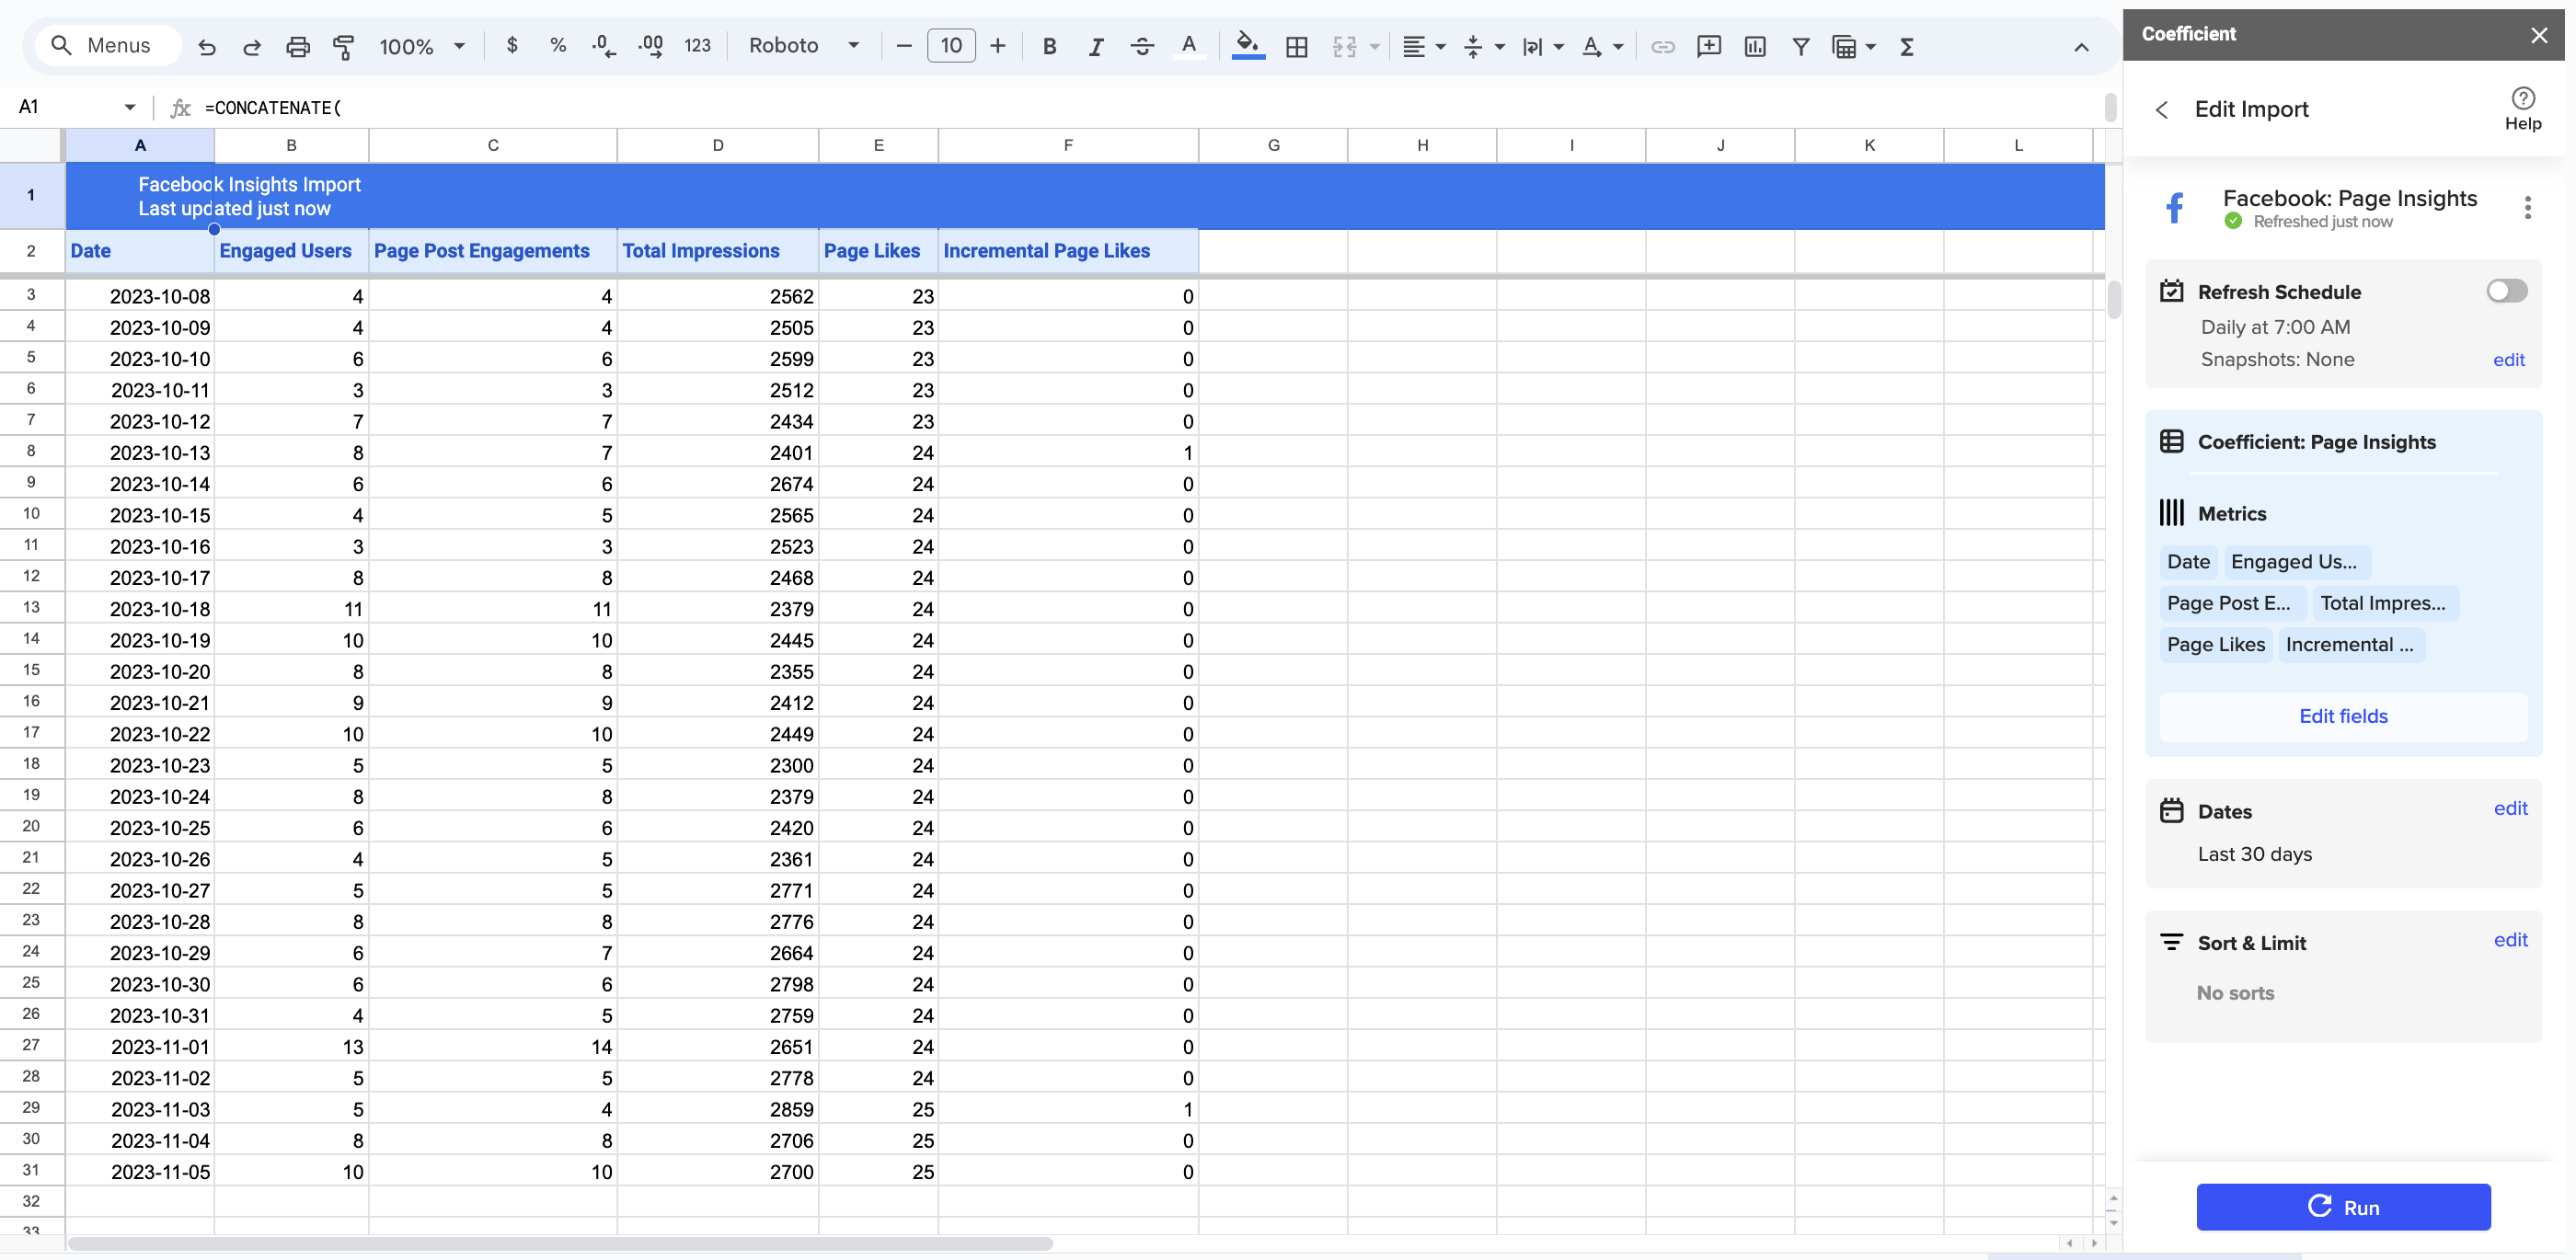Open the Name box A1 dropdown
The width and height of the screenshot is (2576, 1260).
[130, 107]
